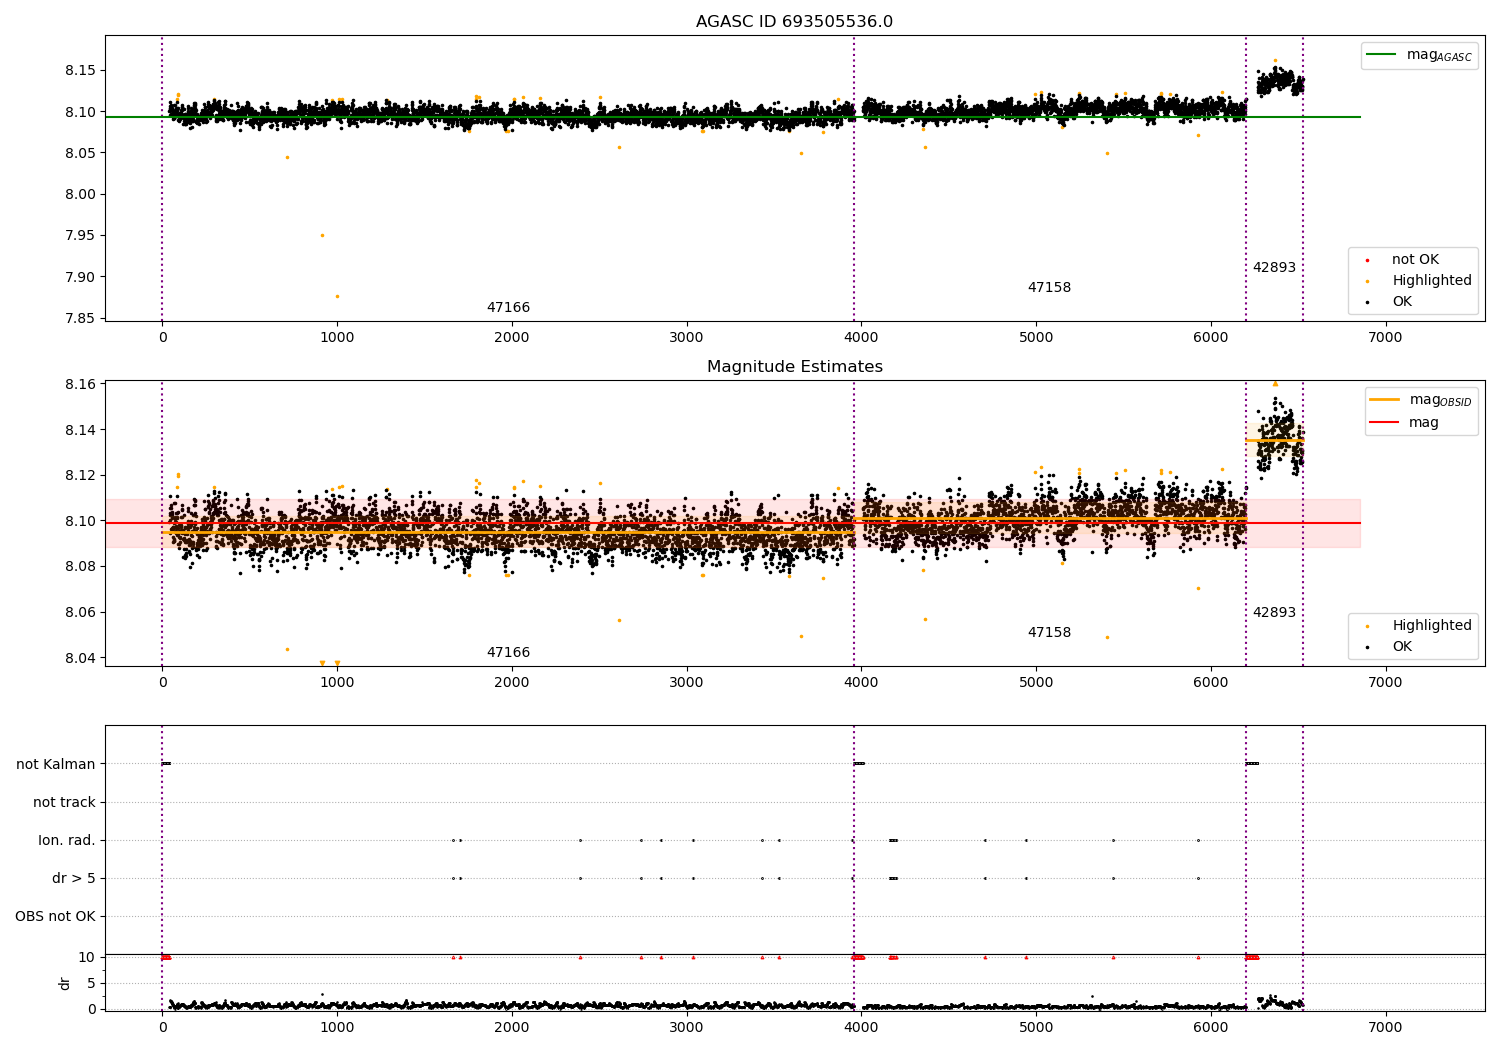This screenshot has width=1500, height=1050.
Task: Click the 'not Kalman' row label
Action: coord(56,765)
